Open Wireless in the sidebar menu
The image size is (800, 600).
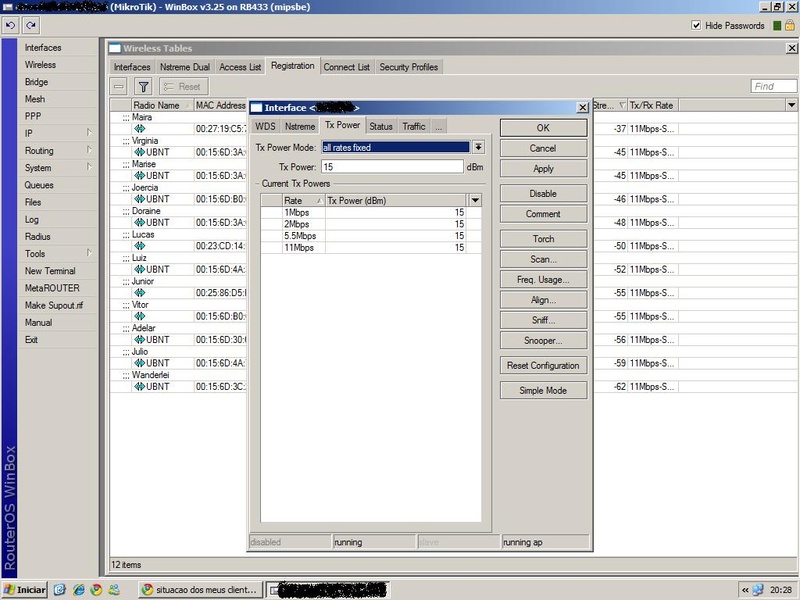point(40,65)
